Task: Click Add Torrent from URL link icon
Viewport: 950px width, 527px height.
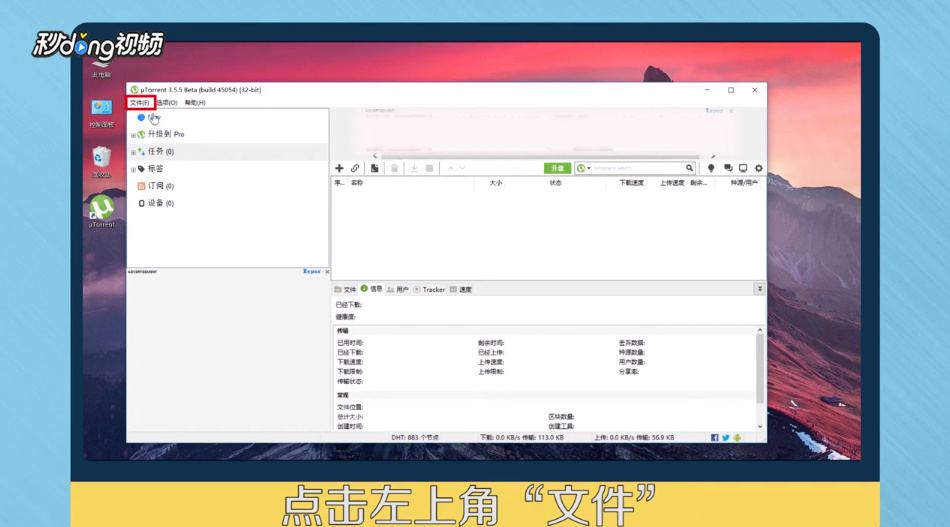Action: pos(355,168)
